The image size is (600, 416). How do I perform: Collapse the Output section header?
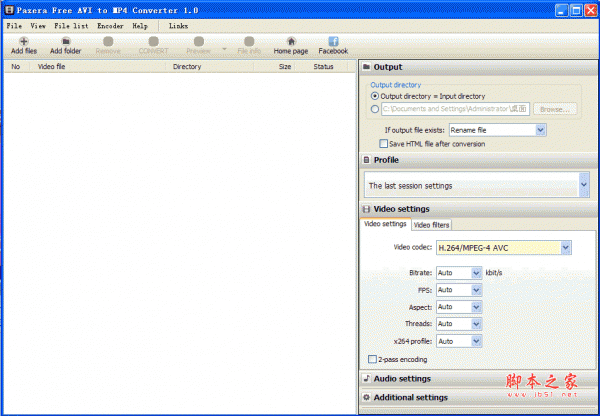478,67
